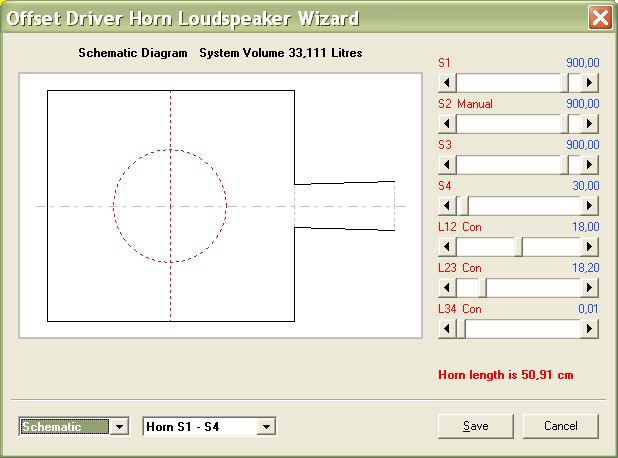
Task: Click the L34 value 0,01
Action: [588, 309]
